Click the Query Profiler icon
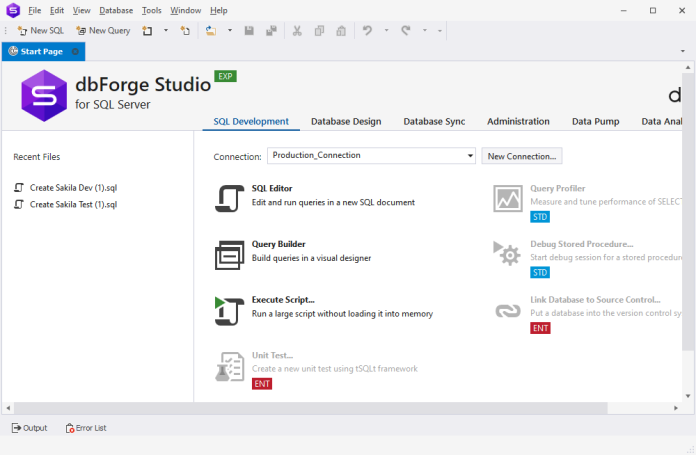The image size is (696, 455). click(x=508, y=198)
